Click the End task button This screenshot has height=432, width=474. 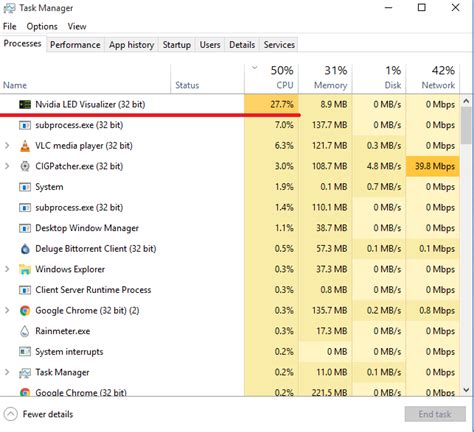435,414
